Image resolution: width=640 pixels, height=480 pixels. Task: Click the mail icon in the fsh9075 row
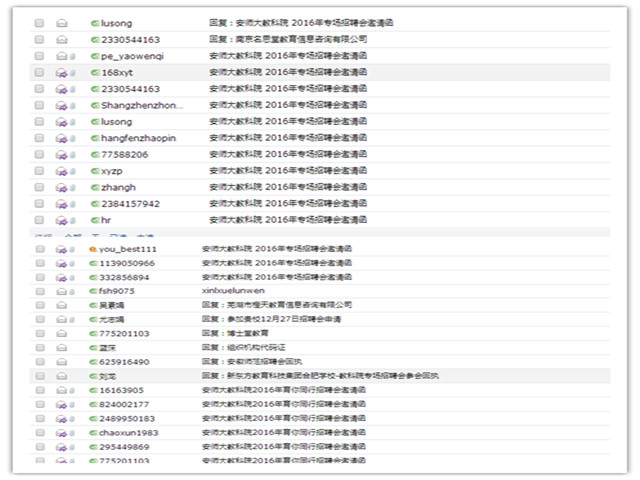tap(61, 291)
